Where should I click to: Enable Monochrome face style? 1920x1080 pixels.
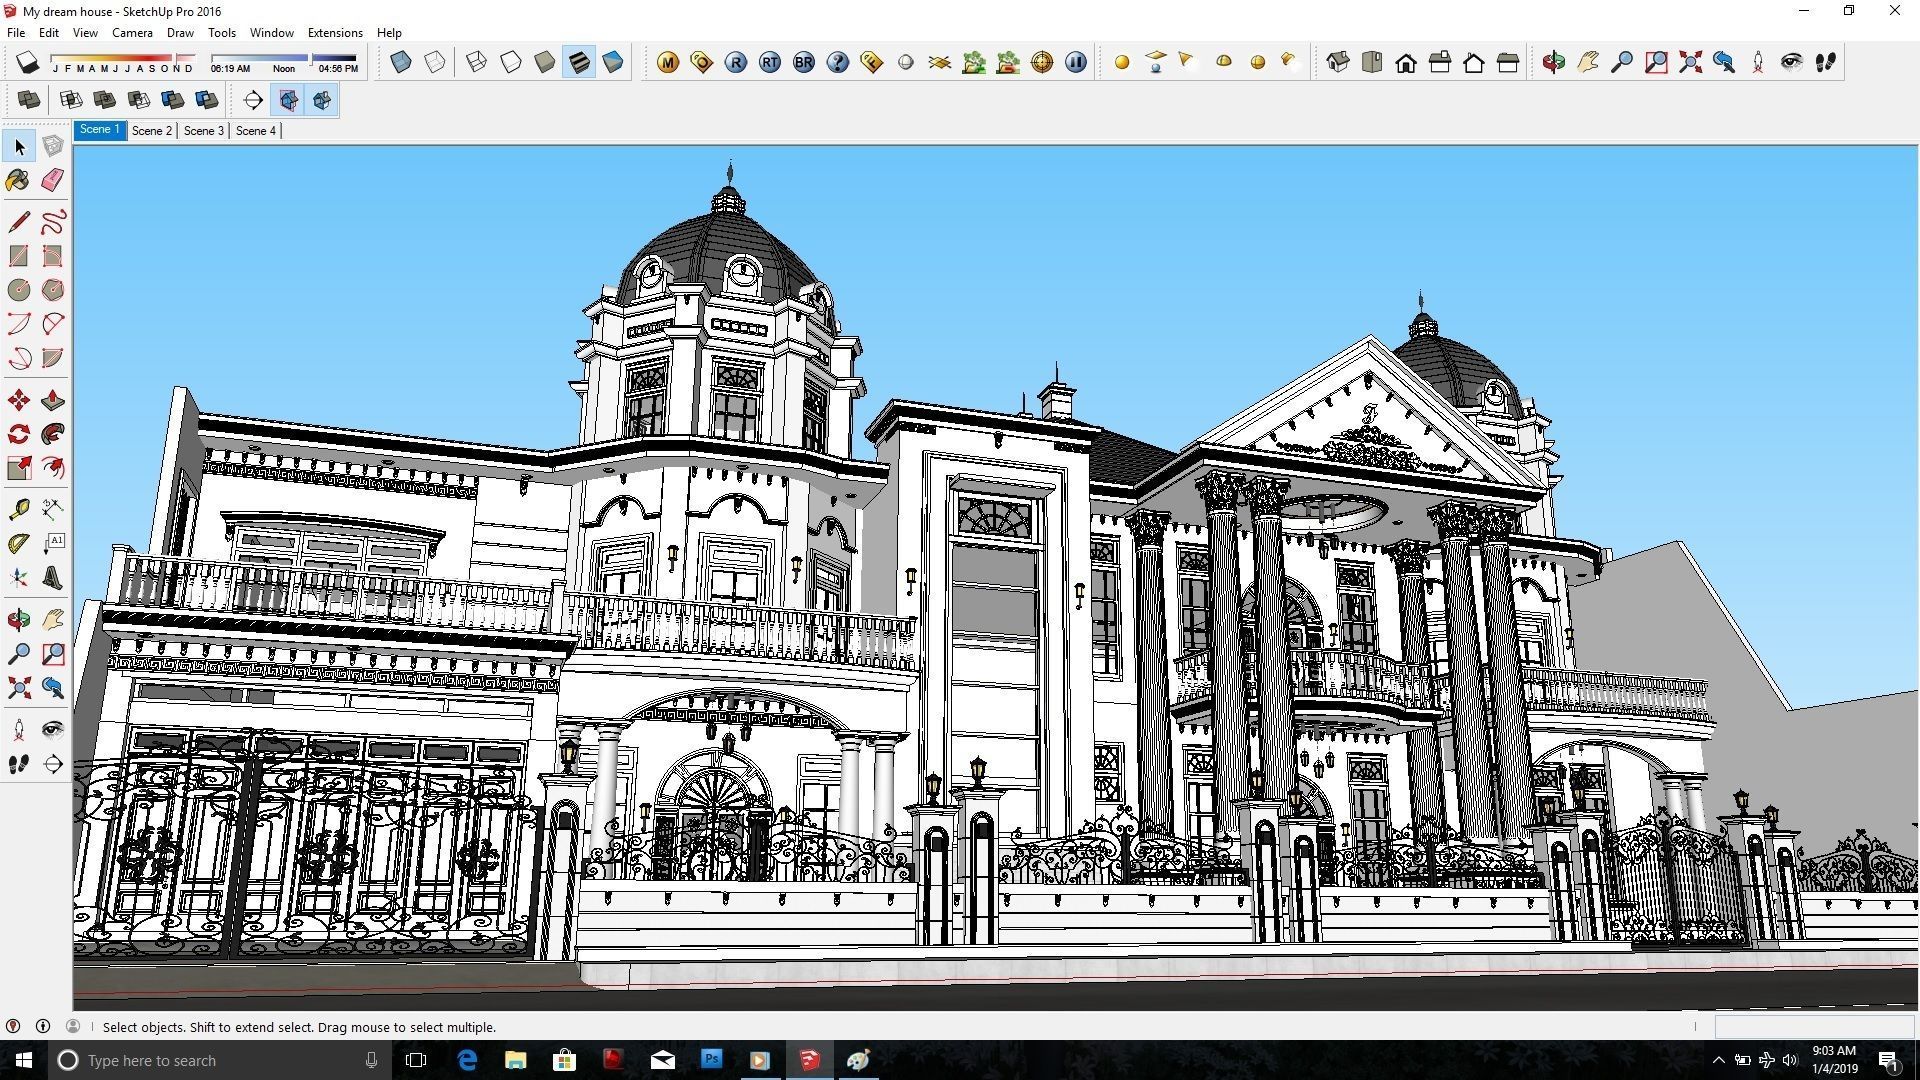point(613,62)
